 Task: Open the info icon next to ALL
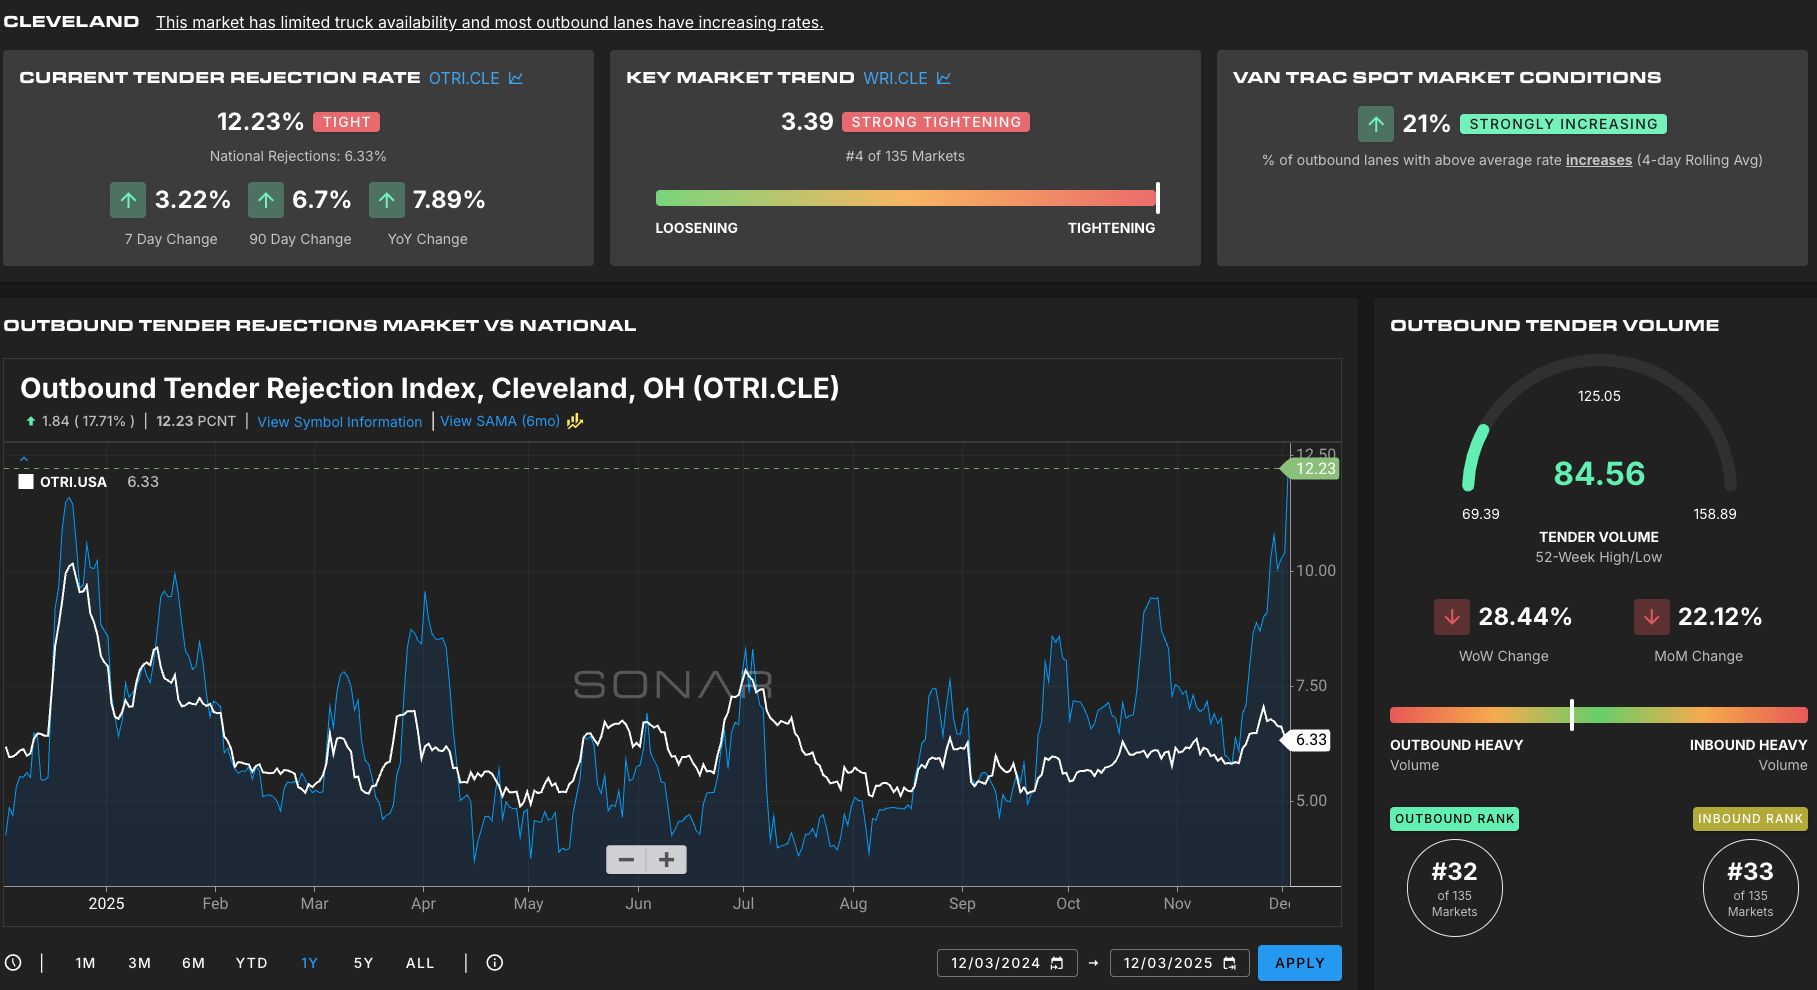coord(495,963)
